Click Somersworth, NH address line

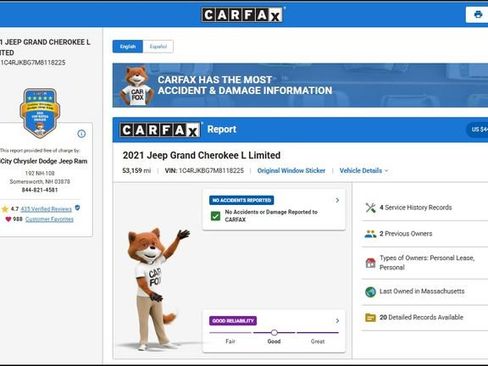[x=40, y=181]
